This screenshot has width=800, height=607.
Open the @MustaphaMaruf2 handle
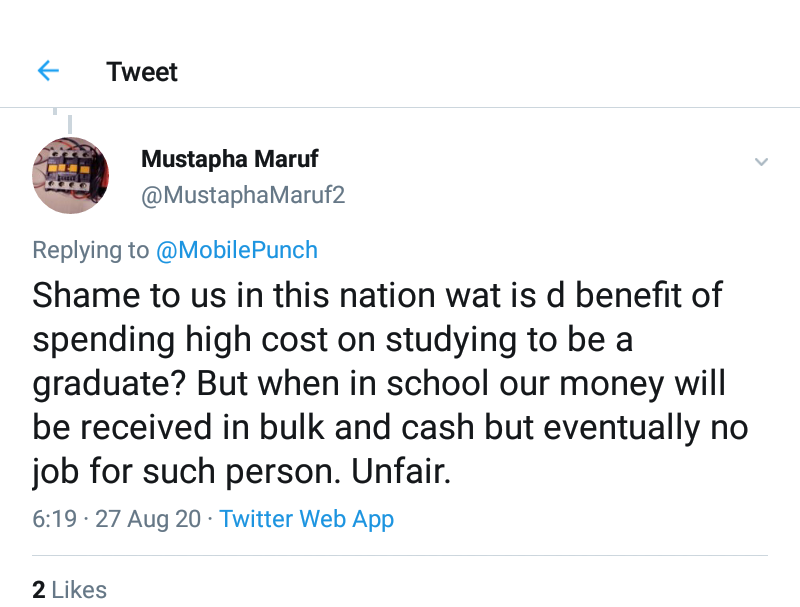tap(243, 195)
